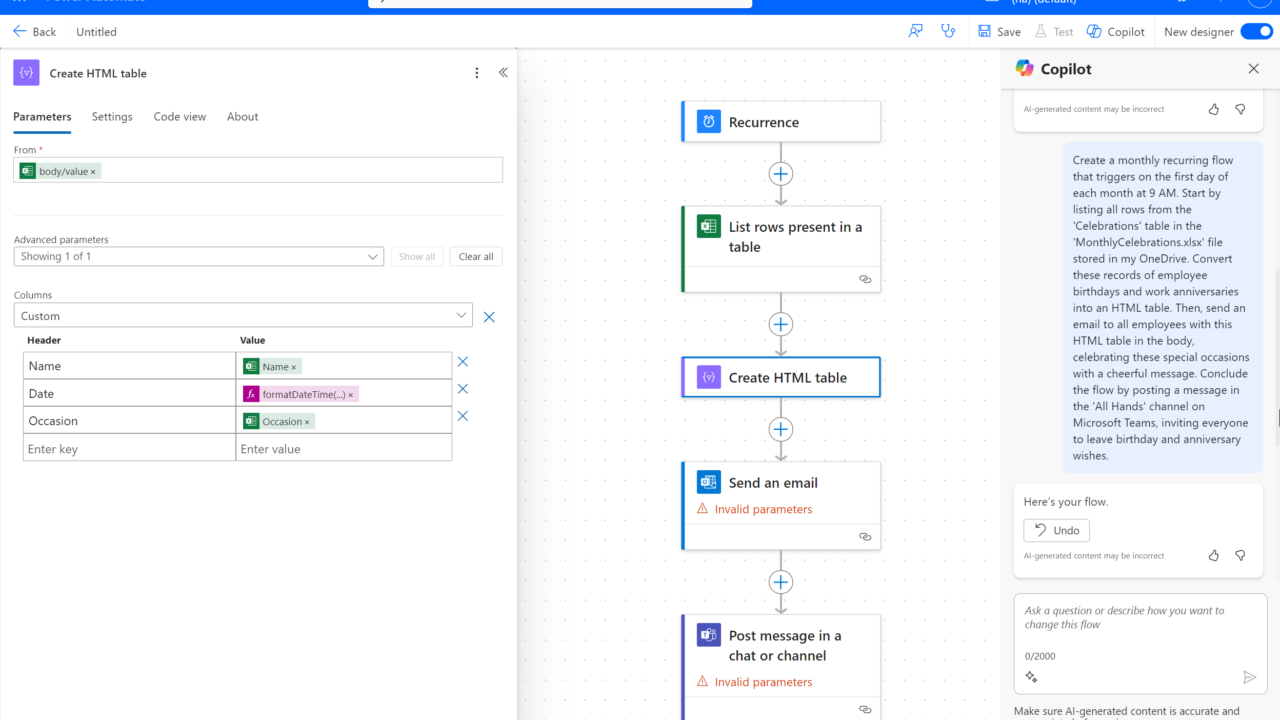Open more options for Create HTML table
The image size is (1280, 720).
(x=477, y=73)
